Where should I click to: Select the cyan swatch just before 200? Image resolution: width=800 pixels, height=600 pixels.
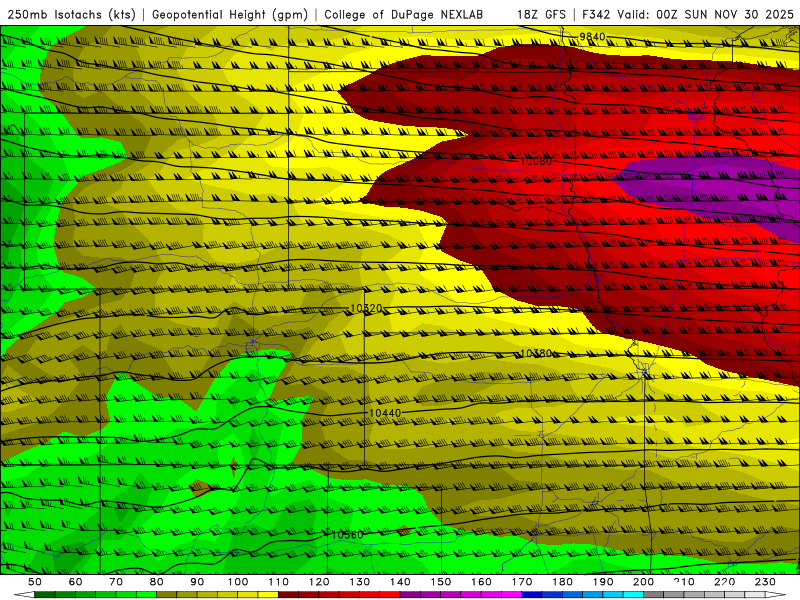(633, 595)
